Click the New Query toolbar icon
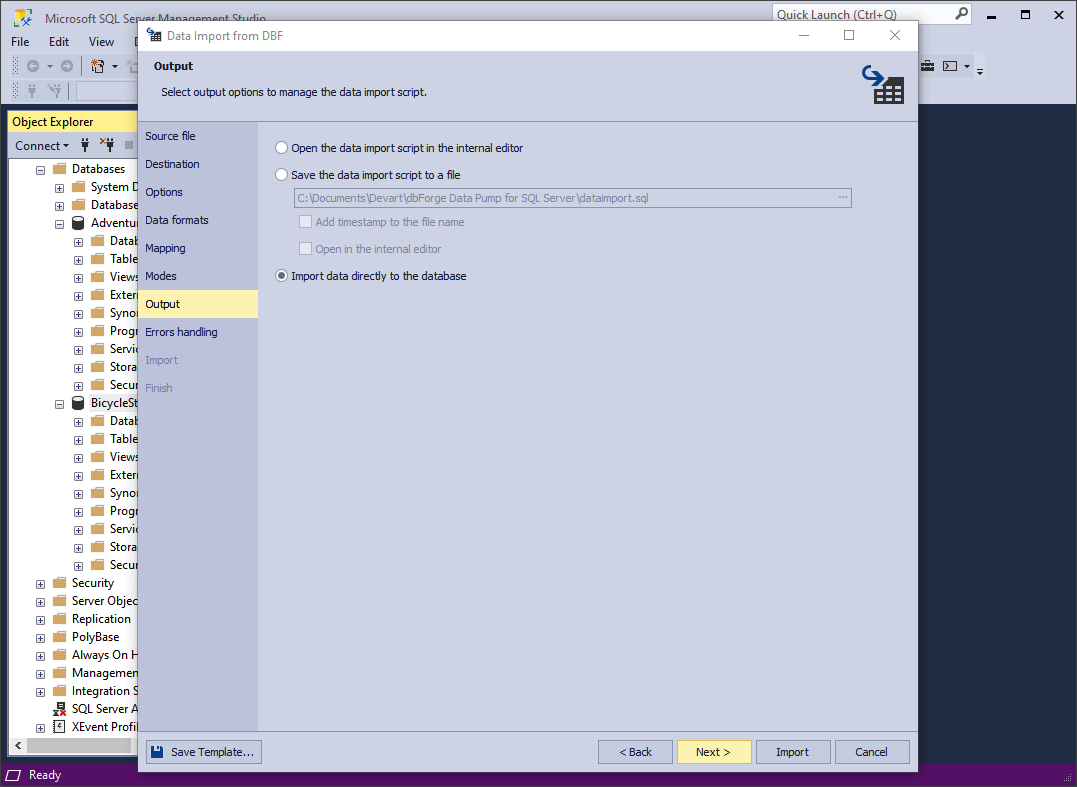This screenshot has height=787, width=1077. pyautogui.click(x=97, y=66)
